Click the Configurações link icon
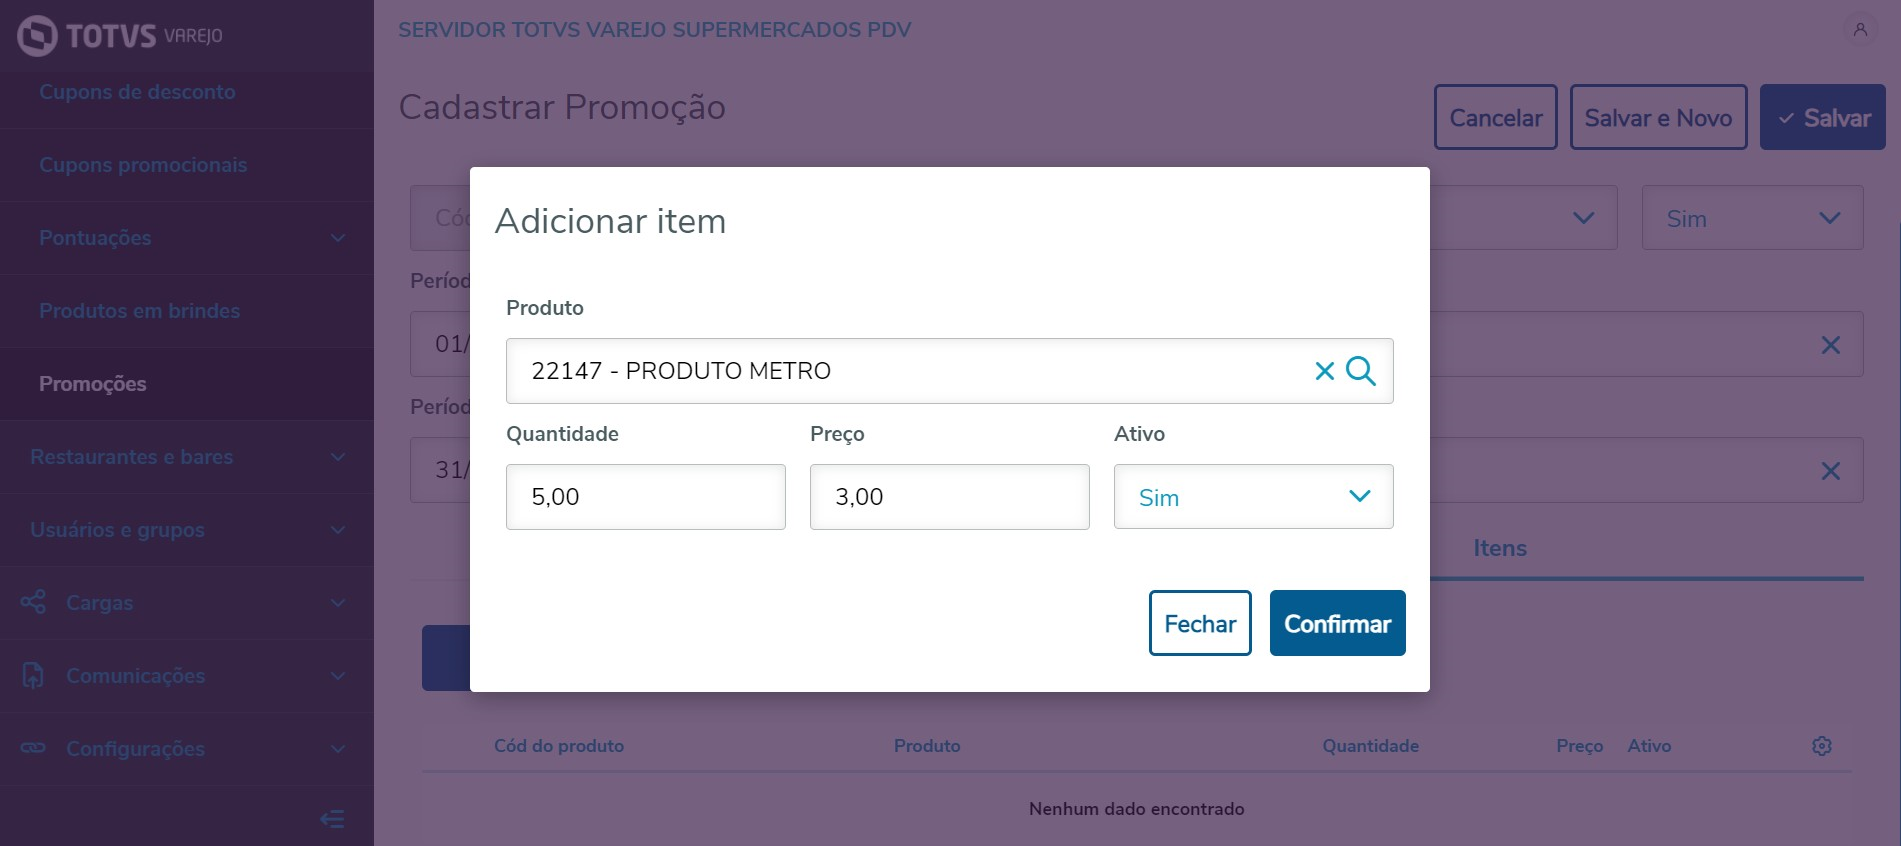Image resolution: width=1901 pixels, height=846 pixels. point(34,748)
